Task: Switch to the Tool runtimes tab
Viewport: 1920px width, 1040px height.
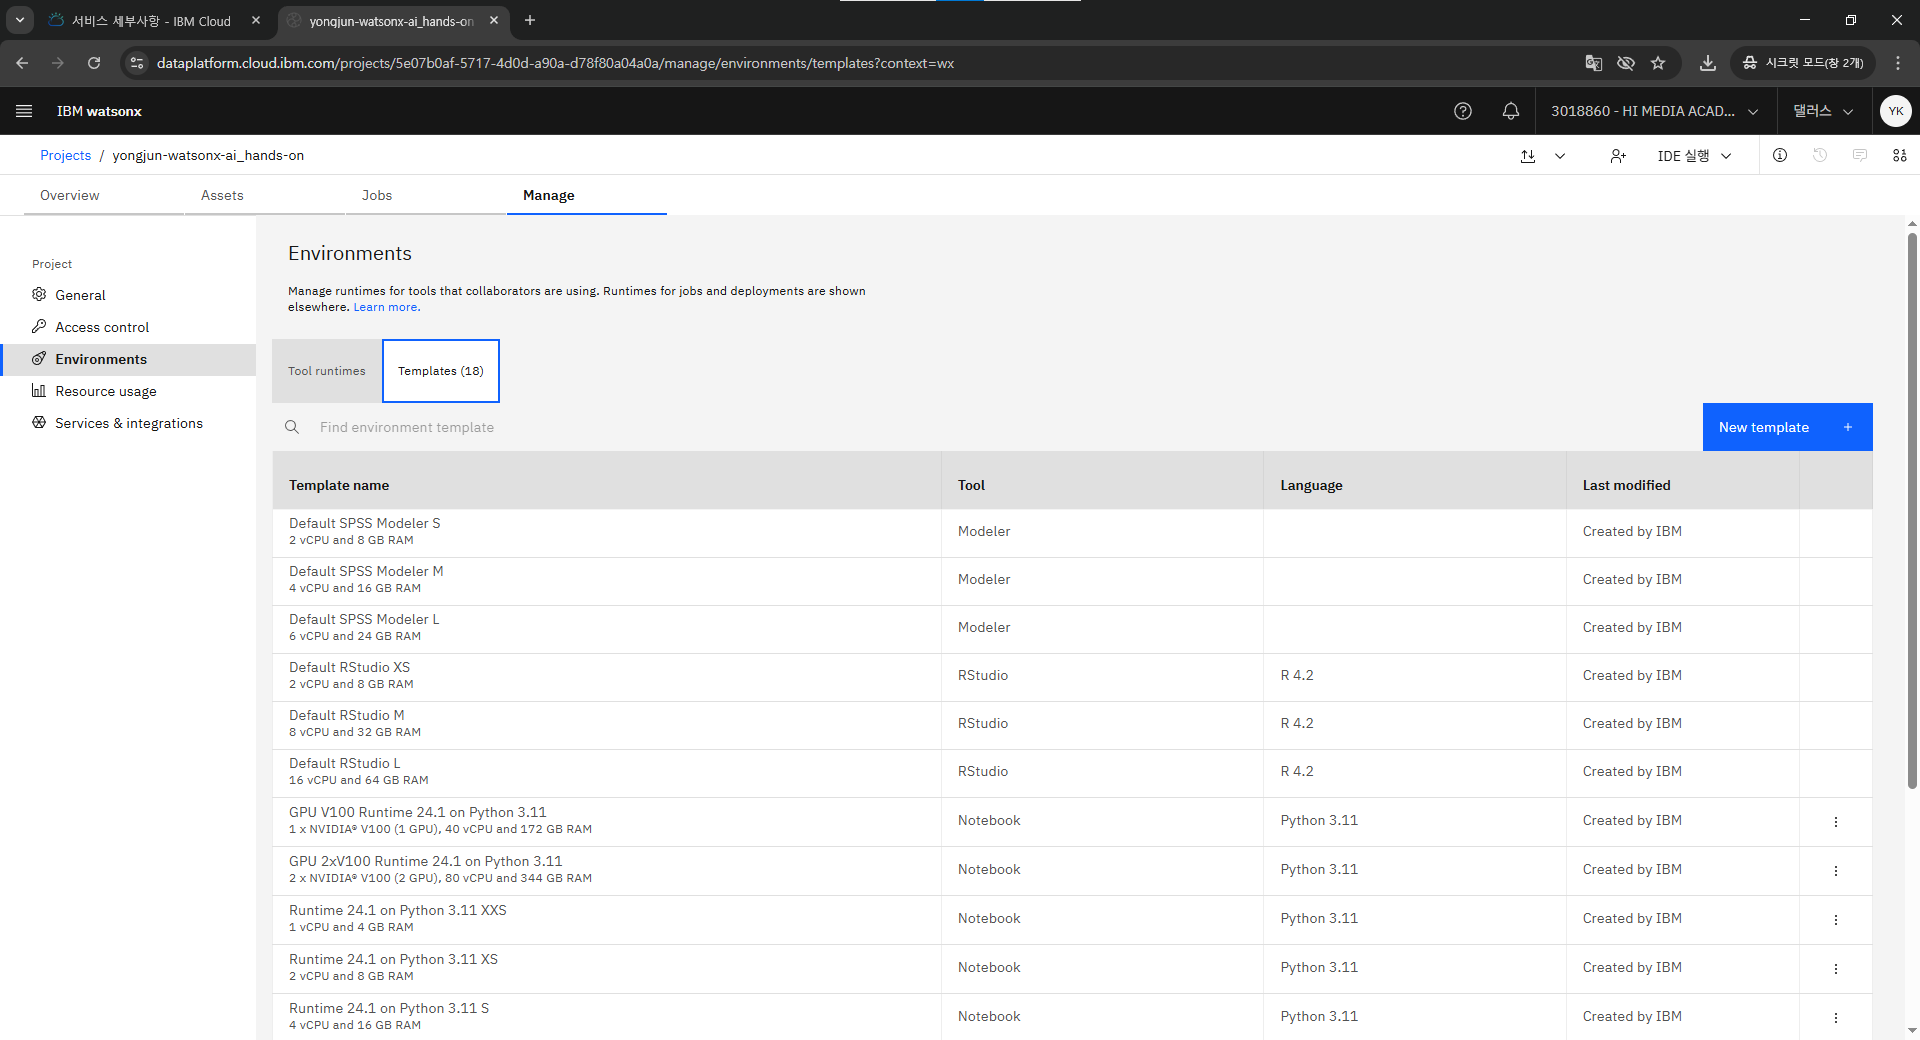Action: [x=327, y=371]
